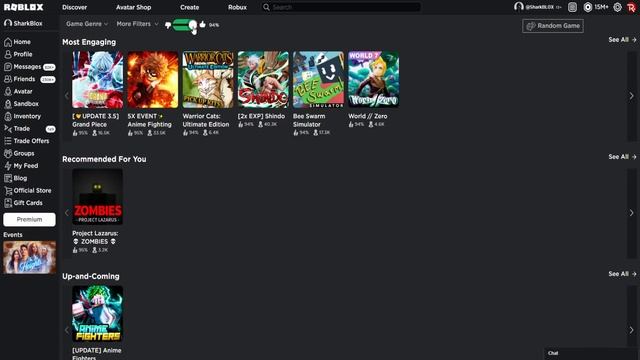Image resolution: width=640 pixels, height=360 pixels.
Task: Click Up-and-Coming row right arrow
Action: click(631, 330)
